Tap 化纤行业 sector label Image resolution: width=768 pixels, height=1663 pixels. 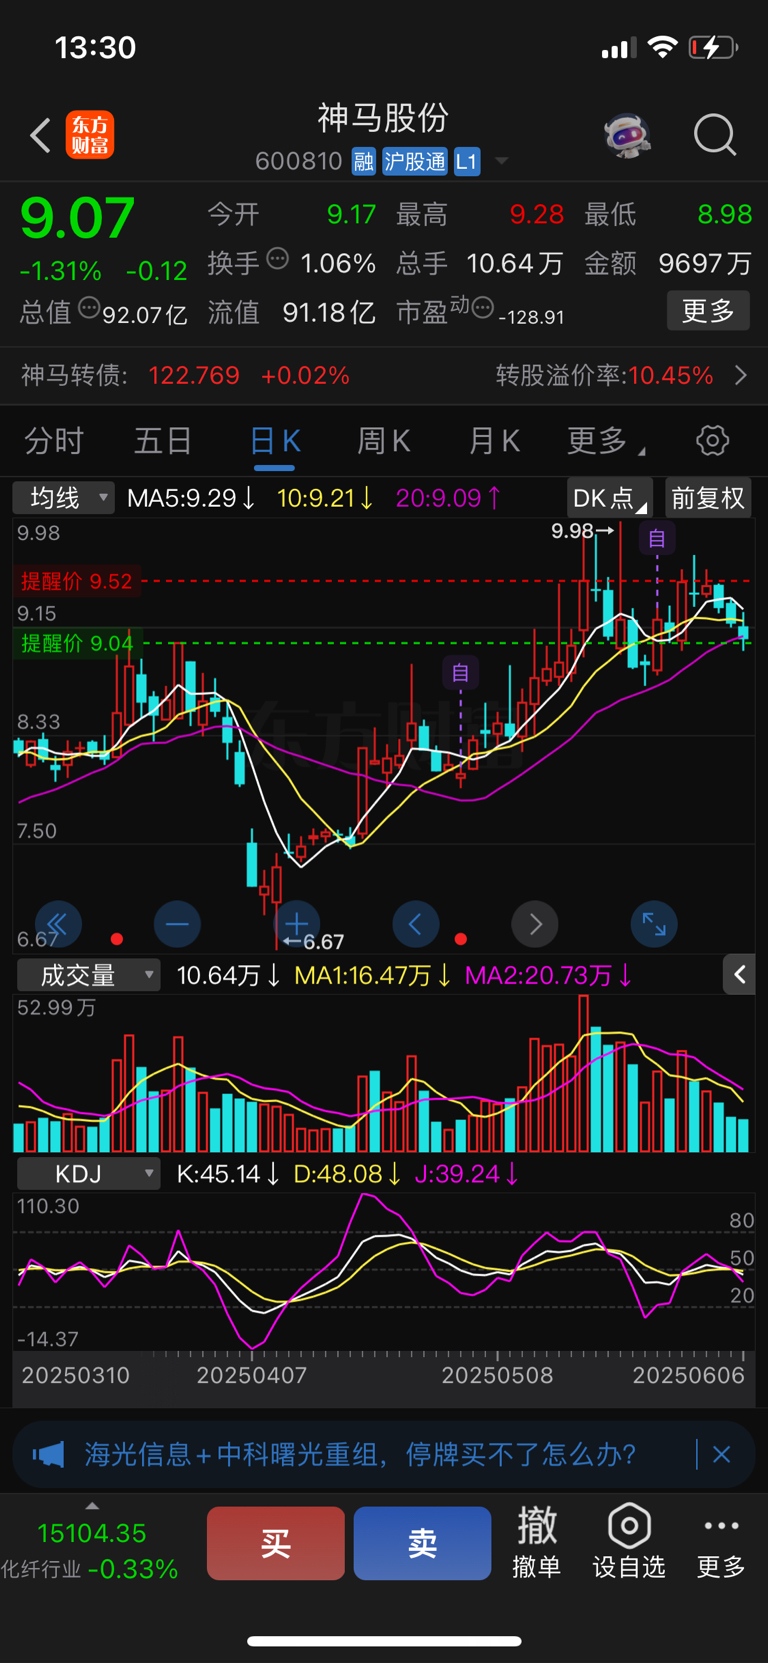point(41,1569)
